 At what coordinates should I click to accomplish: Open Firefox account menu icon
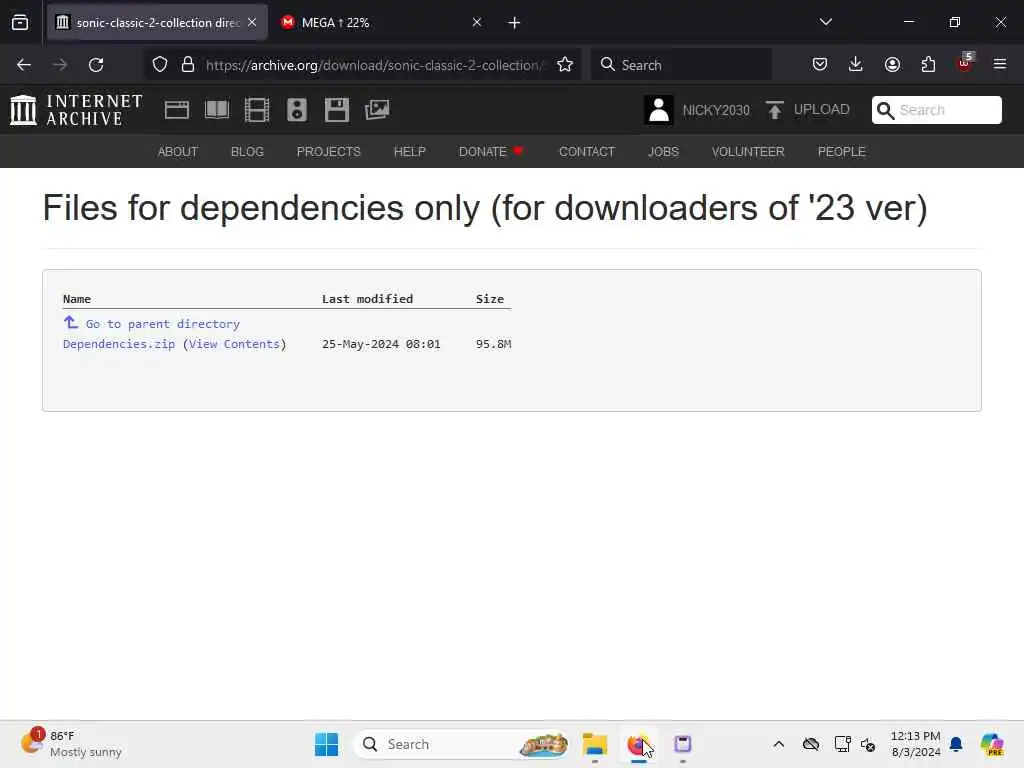pyautogui.click(x=892, y=65)
